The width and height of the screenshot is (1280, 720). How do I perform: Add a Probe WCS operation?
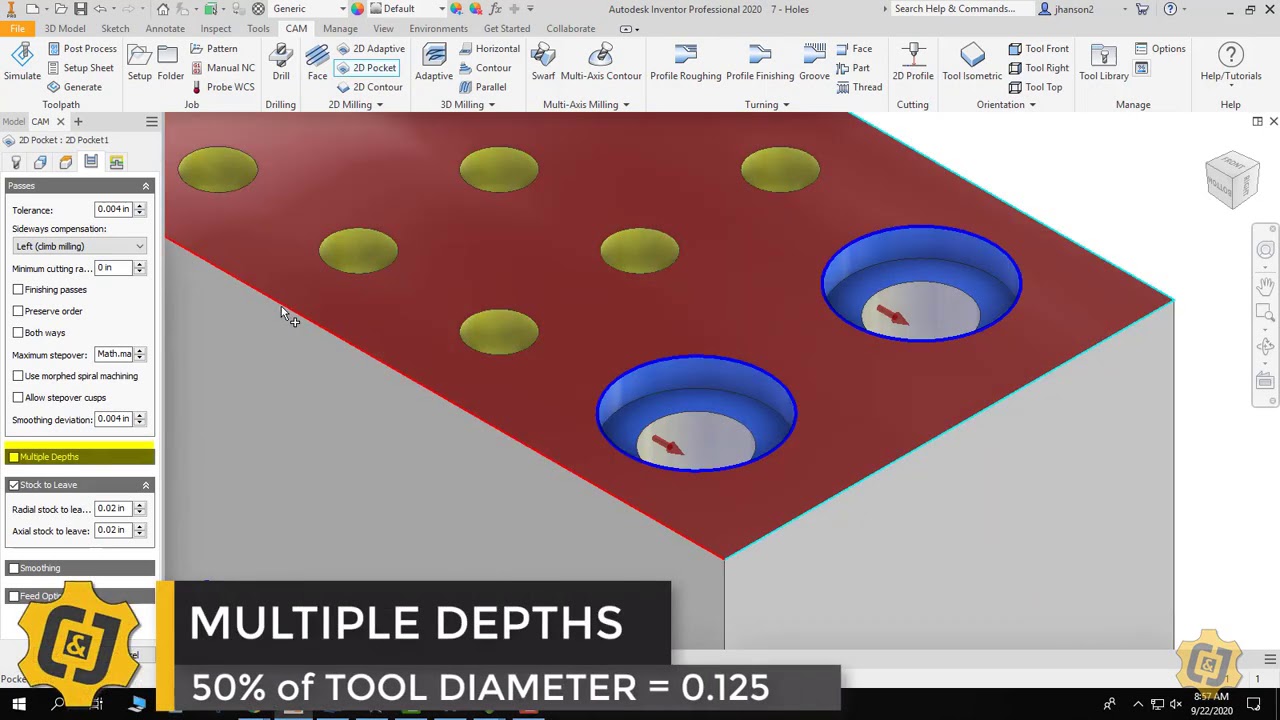(222, 87)
